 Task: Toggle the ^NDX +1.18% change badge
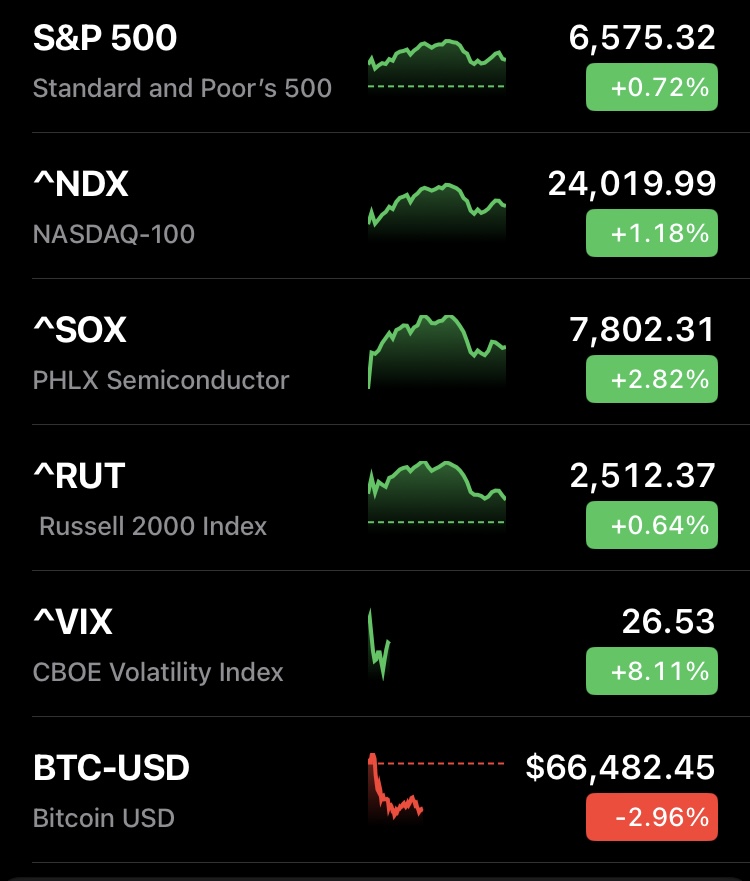coord(651,234)
